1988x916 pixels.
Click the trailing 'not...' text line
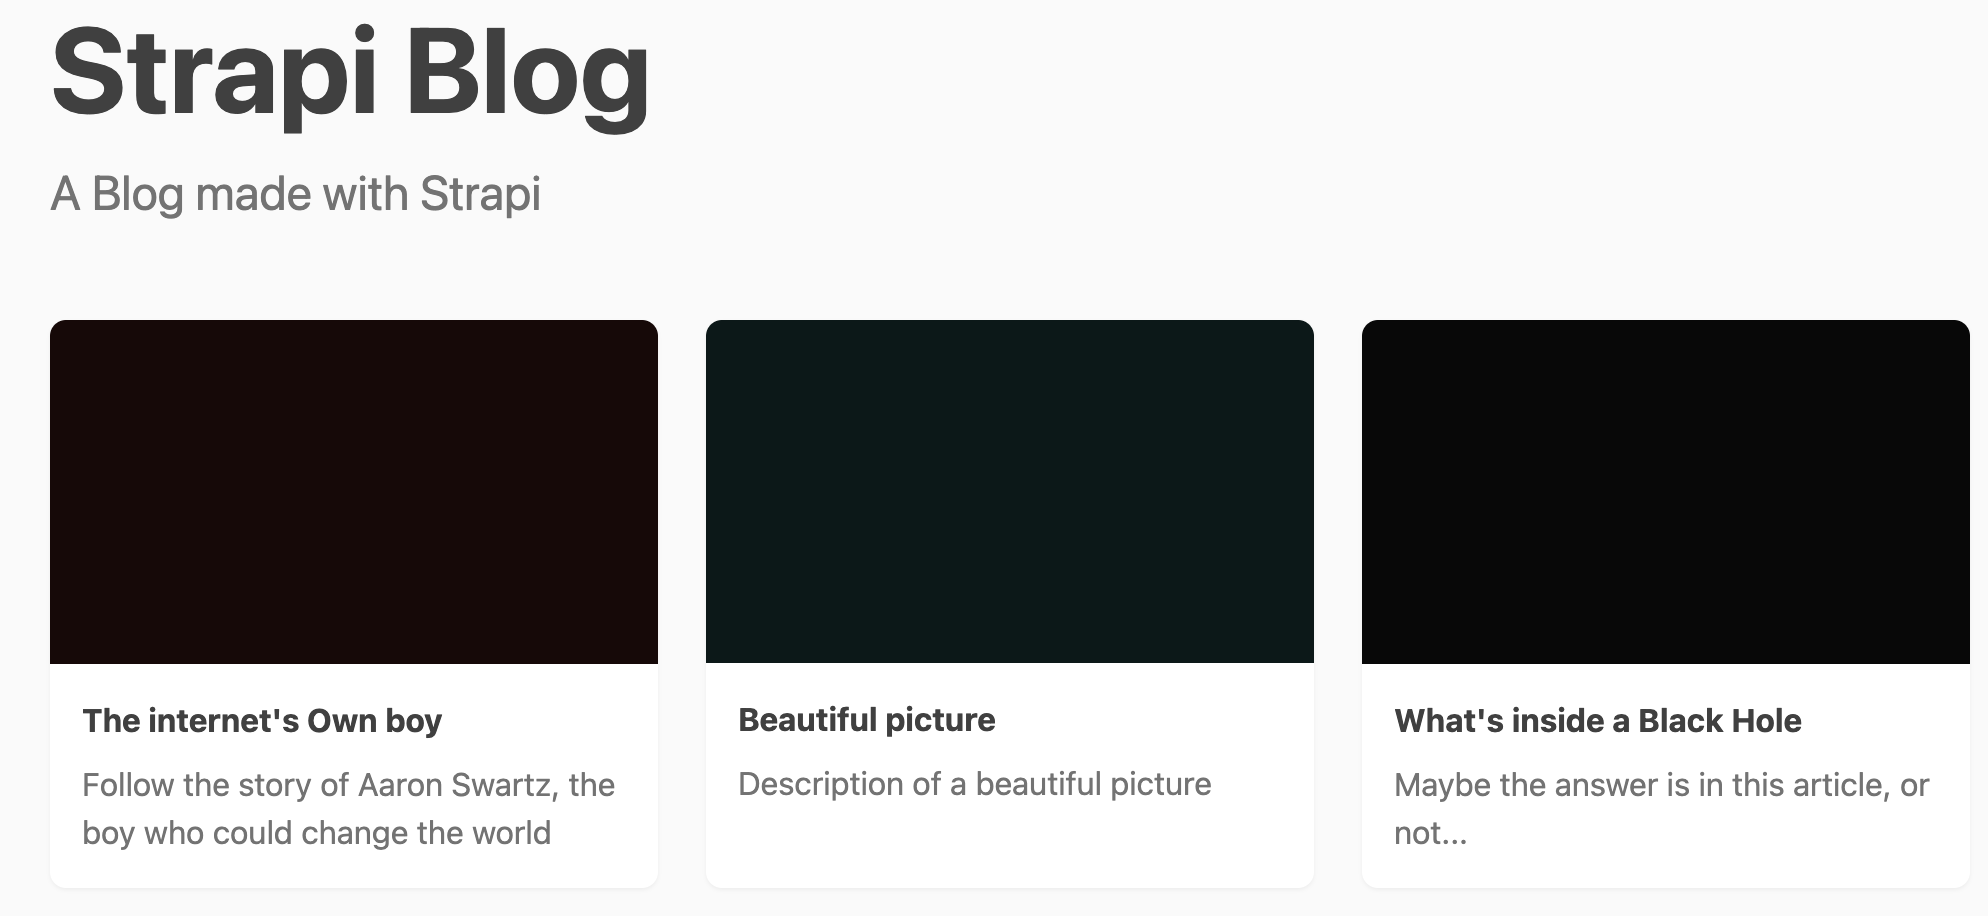tap(1430, 833)
